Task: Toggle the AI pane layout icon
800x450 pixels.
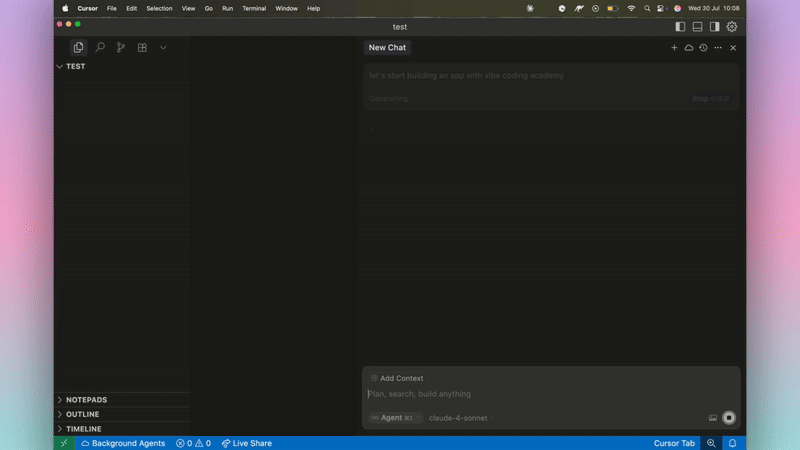Action: point(715,27)
